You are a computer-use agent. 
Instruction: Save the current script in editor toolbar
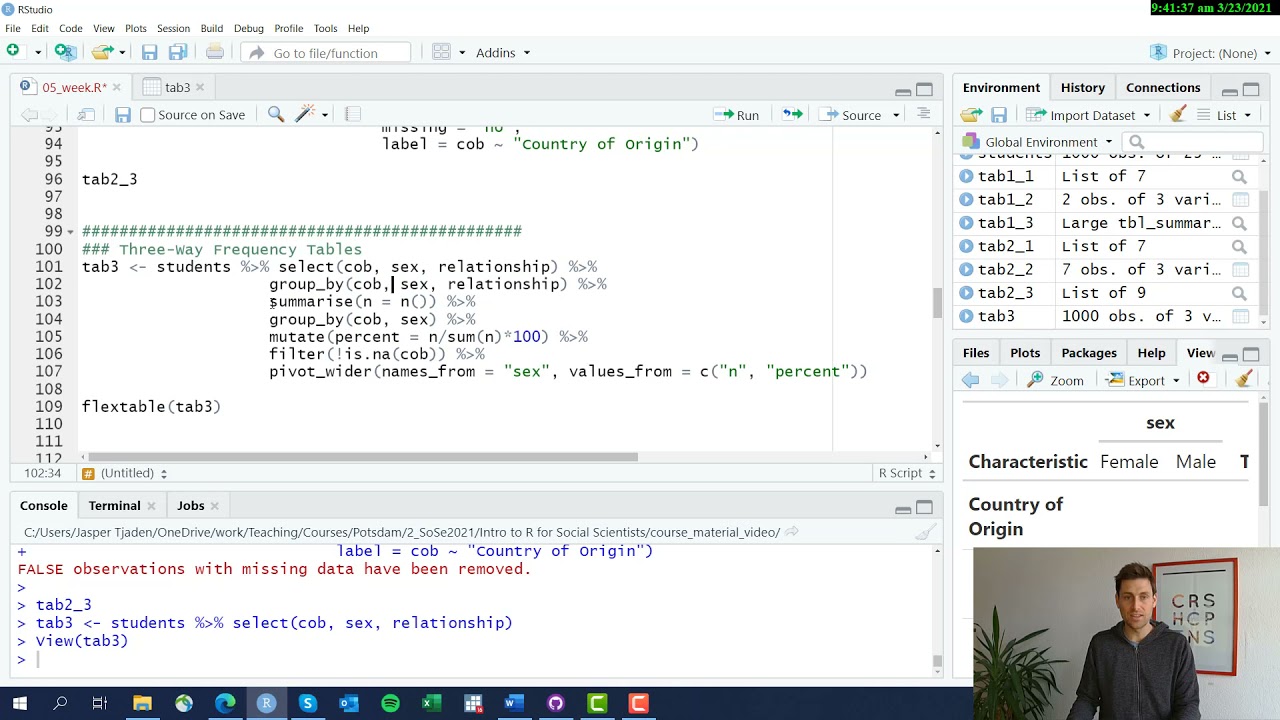[122, 115]
